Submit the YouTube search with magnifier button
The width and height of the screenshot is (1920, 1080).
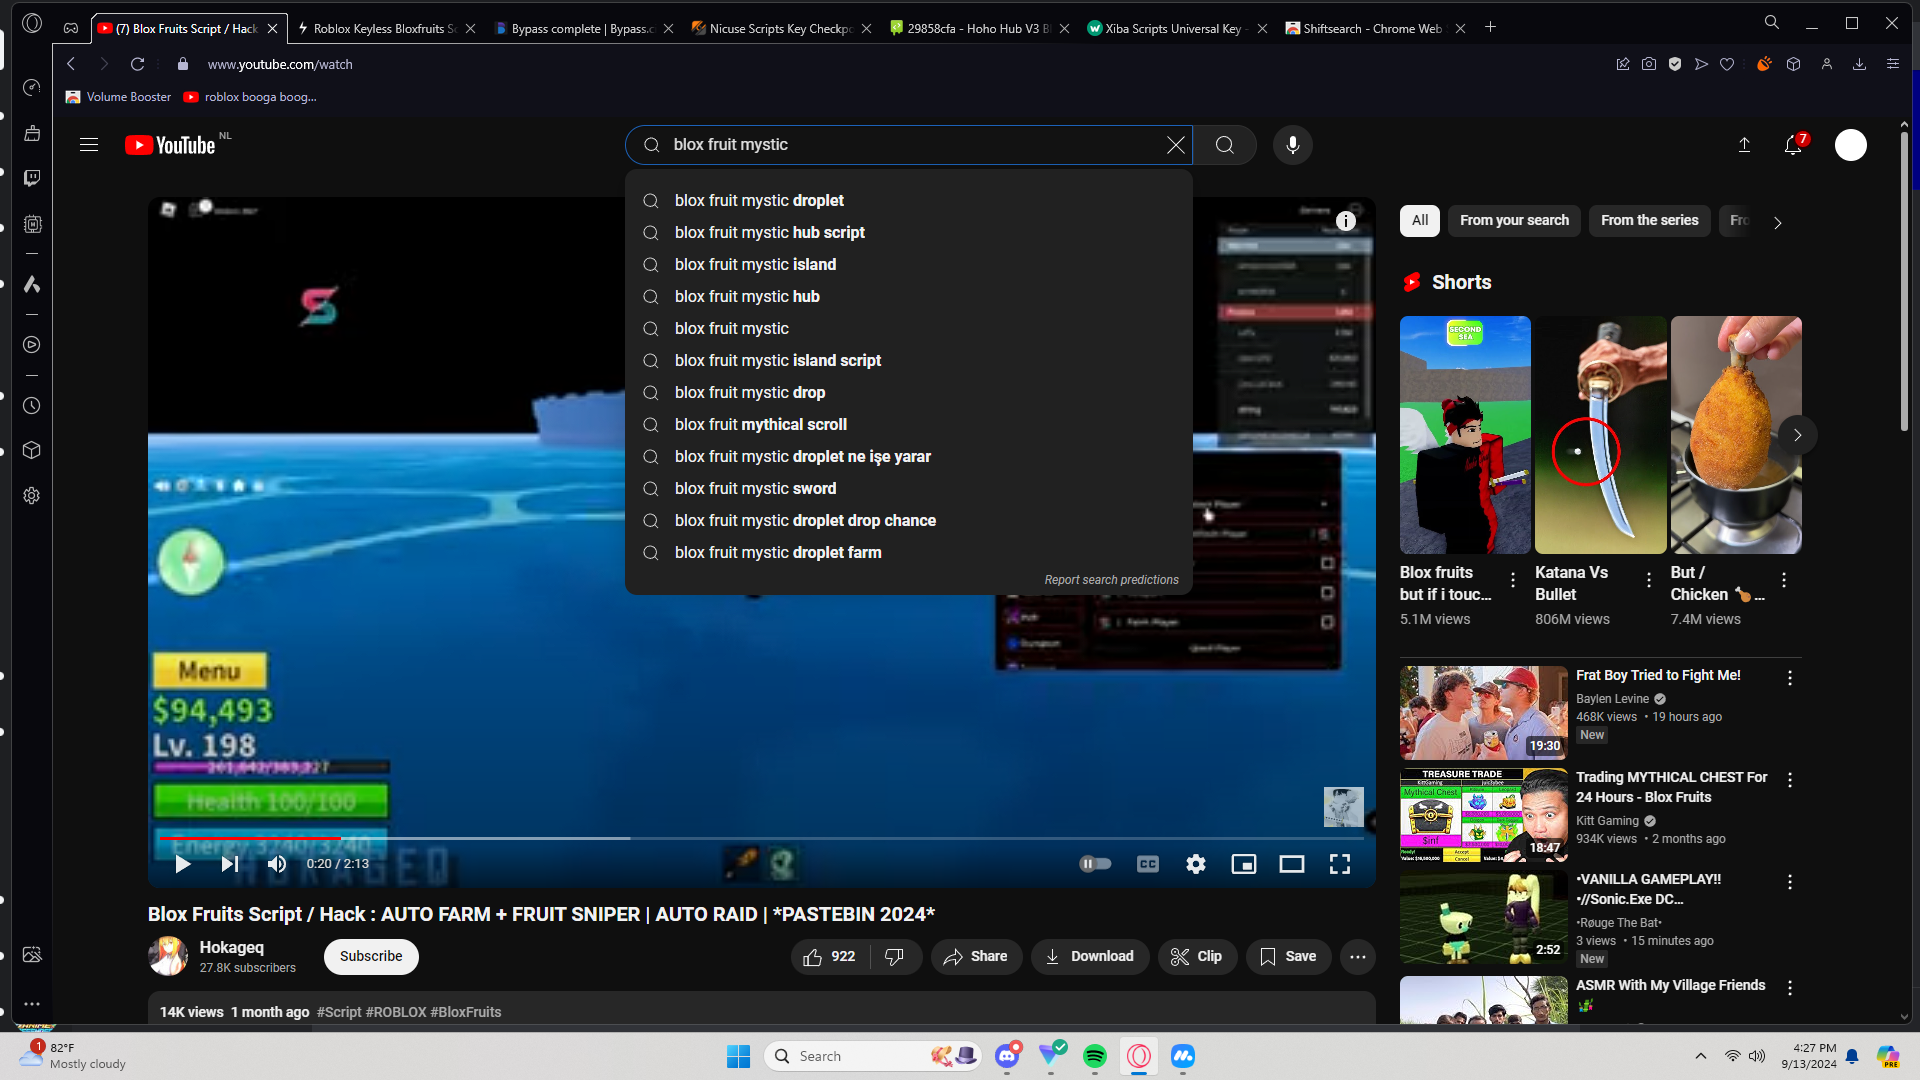point(1225,145)
